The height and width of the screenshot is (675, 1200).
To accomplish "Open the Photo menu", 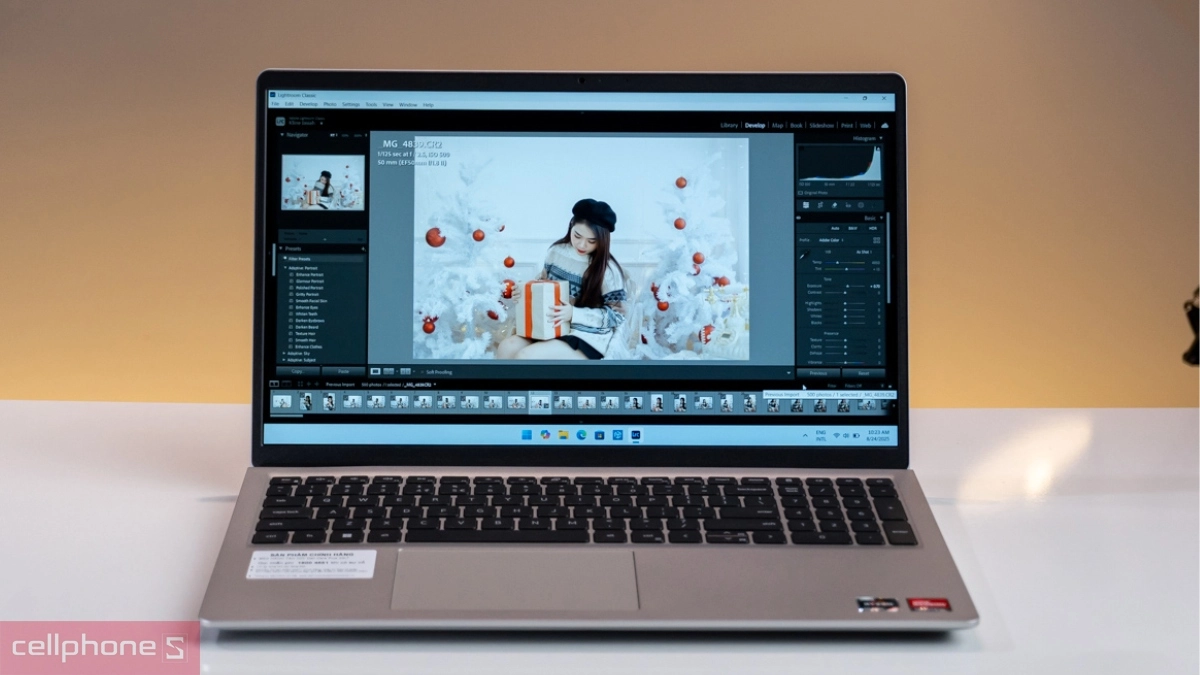I will point(329,104).
